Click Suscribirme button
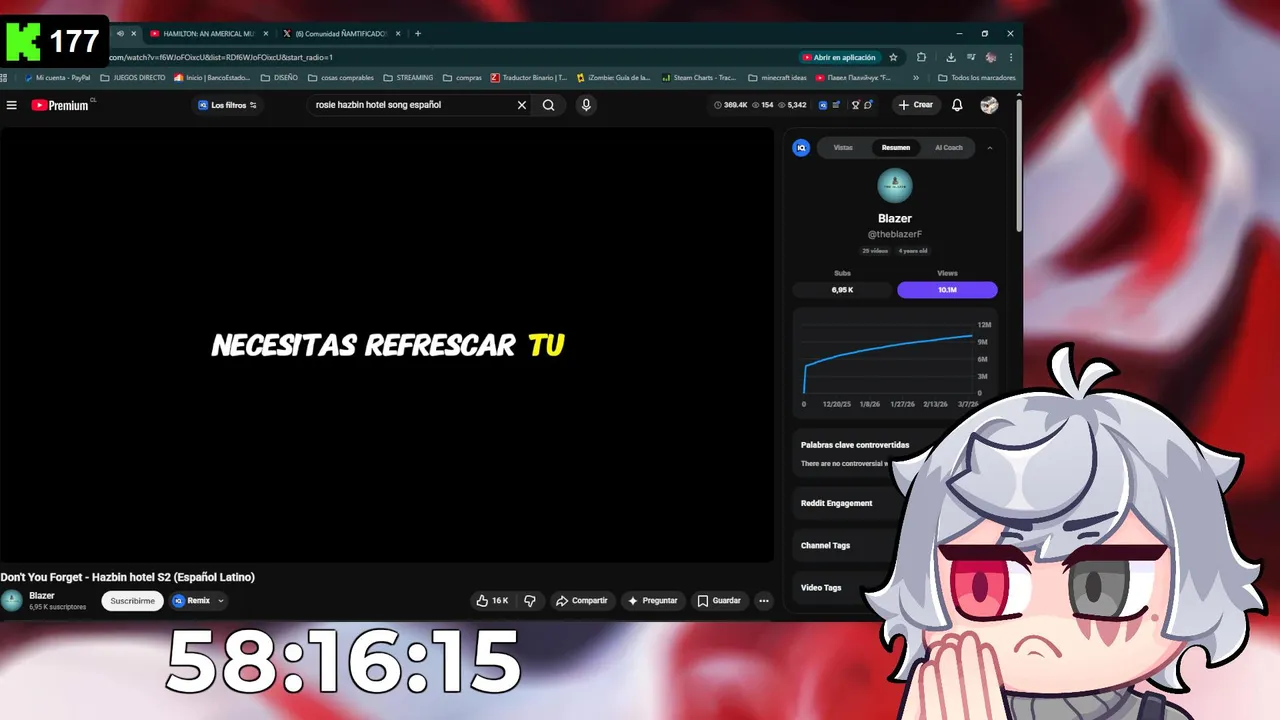 (132, 601)
